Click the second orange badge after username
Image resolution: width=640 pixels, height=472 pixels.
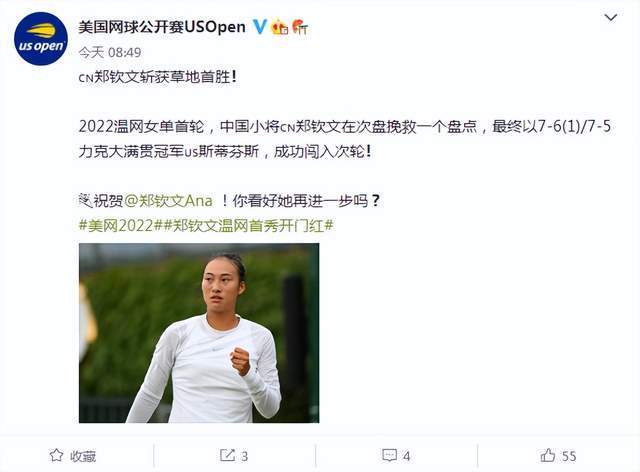click(x=300, y=27)
